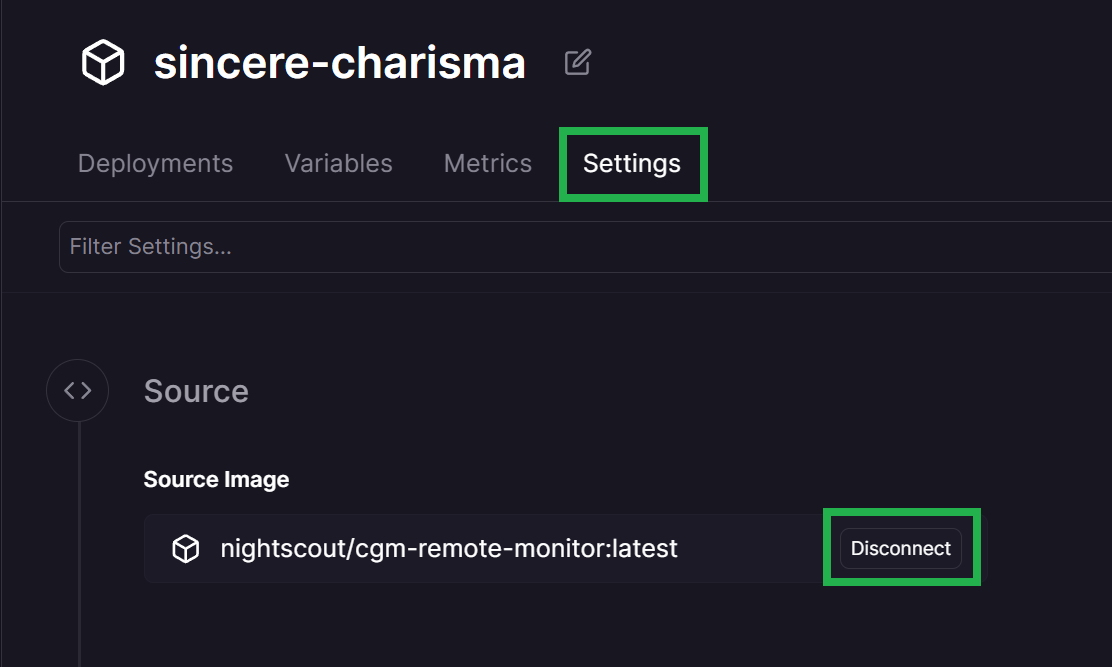Open the Metrics tab
This screenshot has width=1112, height=667.
click(488, 164)
